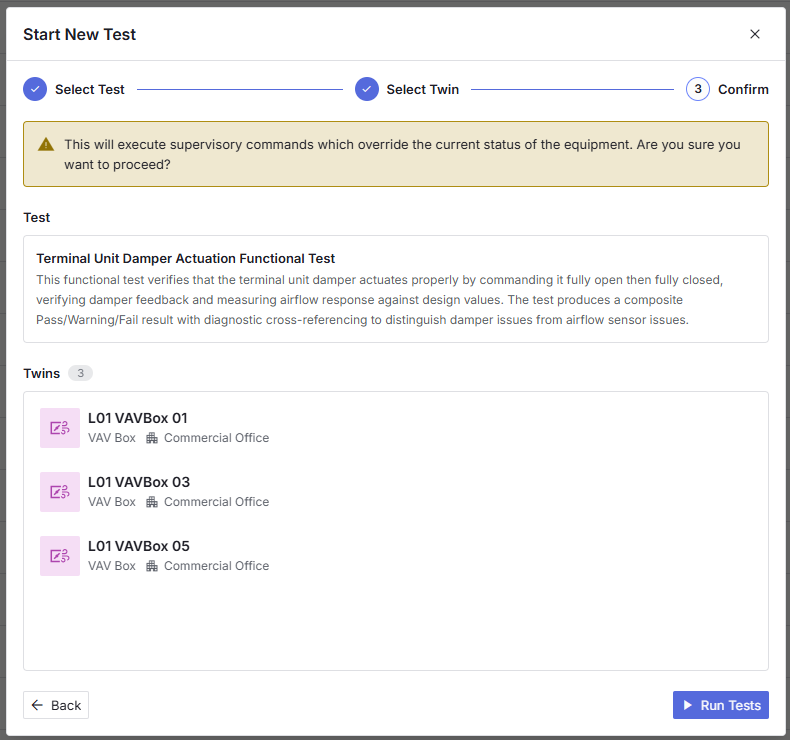The image size is (790, 740).
Task: Click the L01 VAVBox 05 twin icon
Action: [60, 556]
